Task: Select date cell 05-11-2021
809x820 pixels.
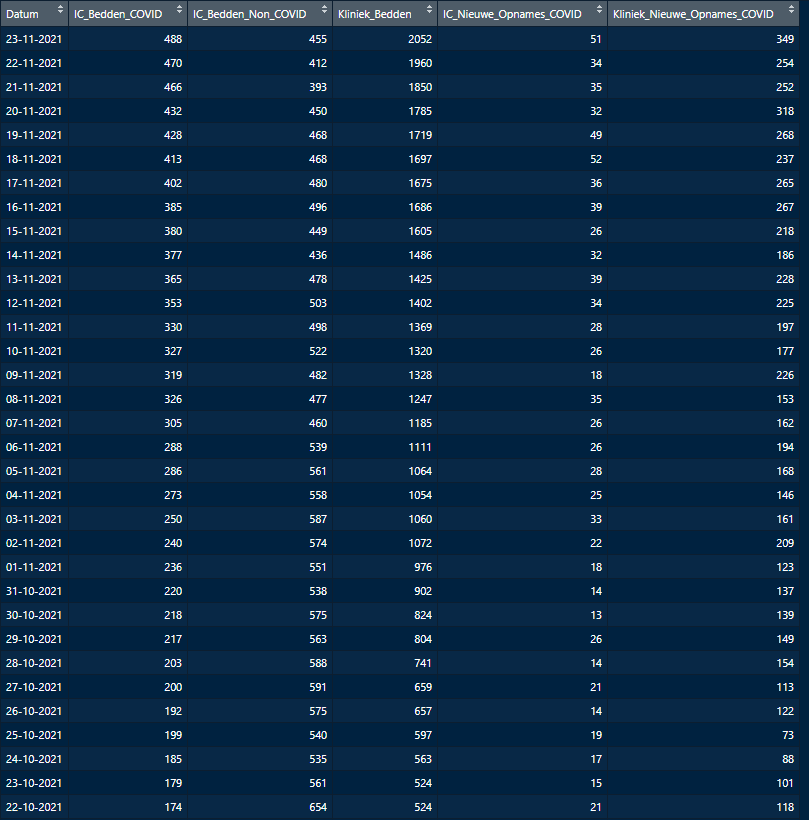Action: pyautogui.click(x=33, y=471)
